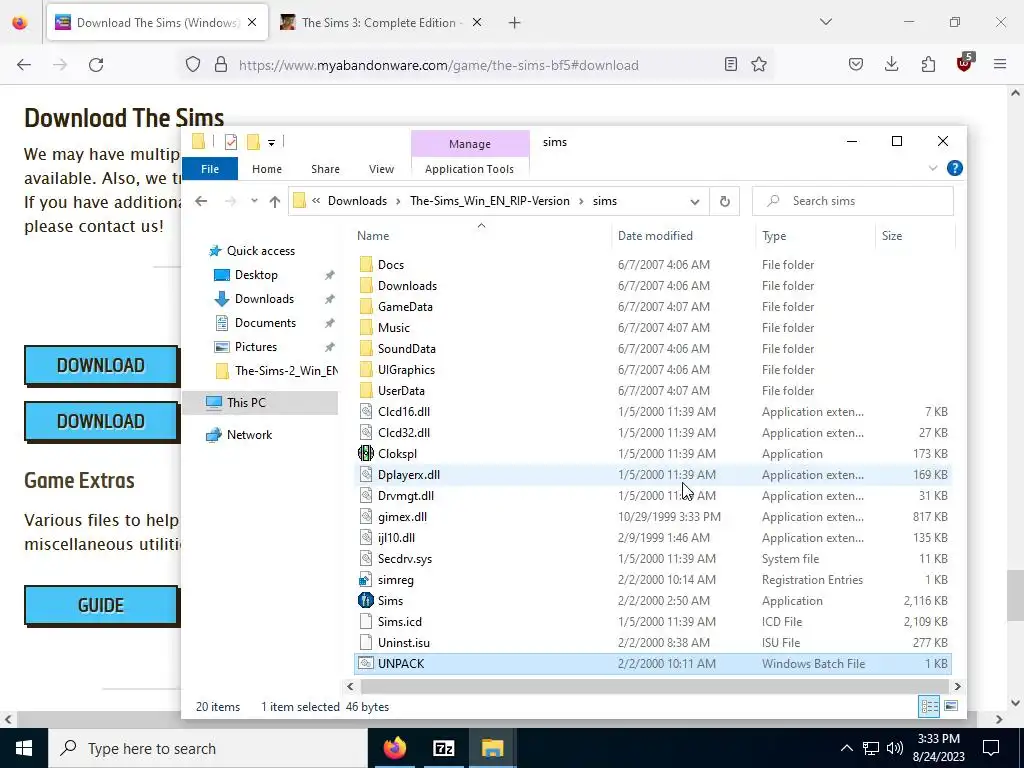
Task: Reload the page in Firefox
Action: click(x=96, y=65)
